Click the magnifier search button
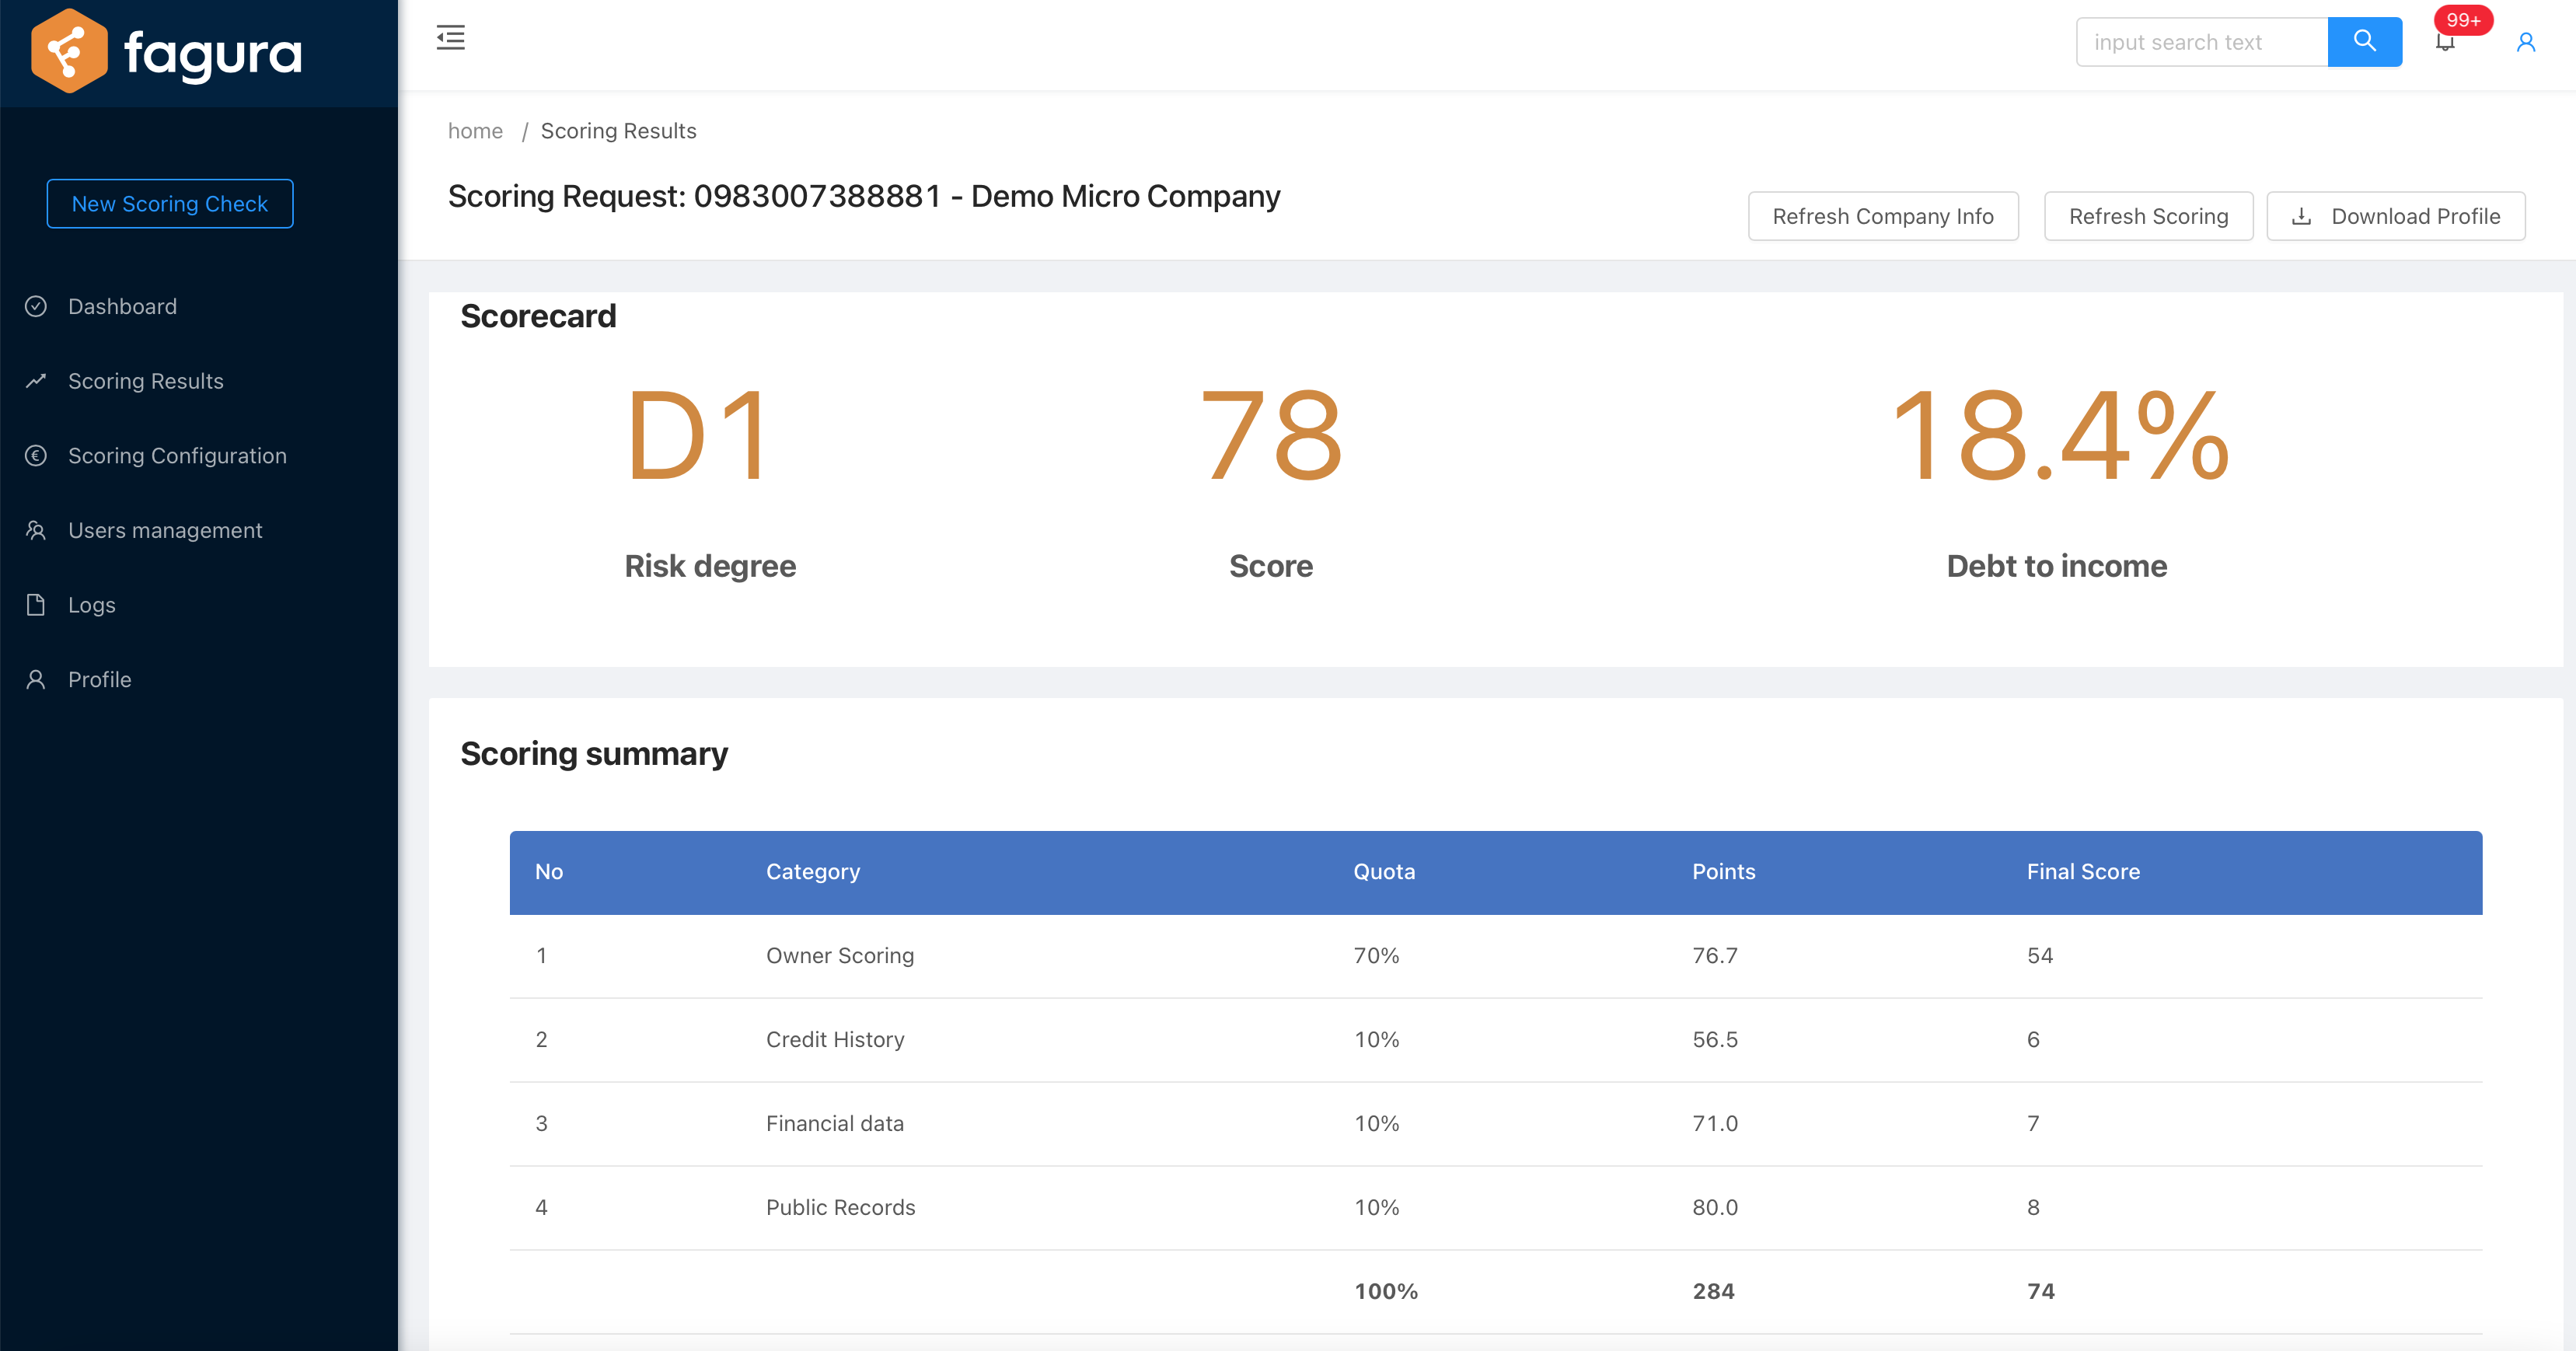The height and width of the screenshot is (1351, 2576). [x=2364, y=42]
